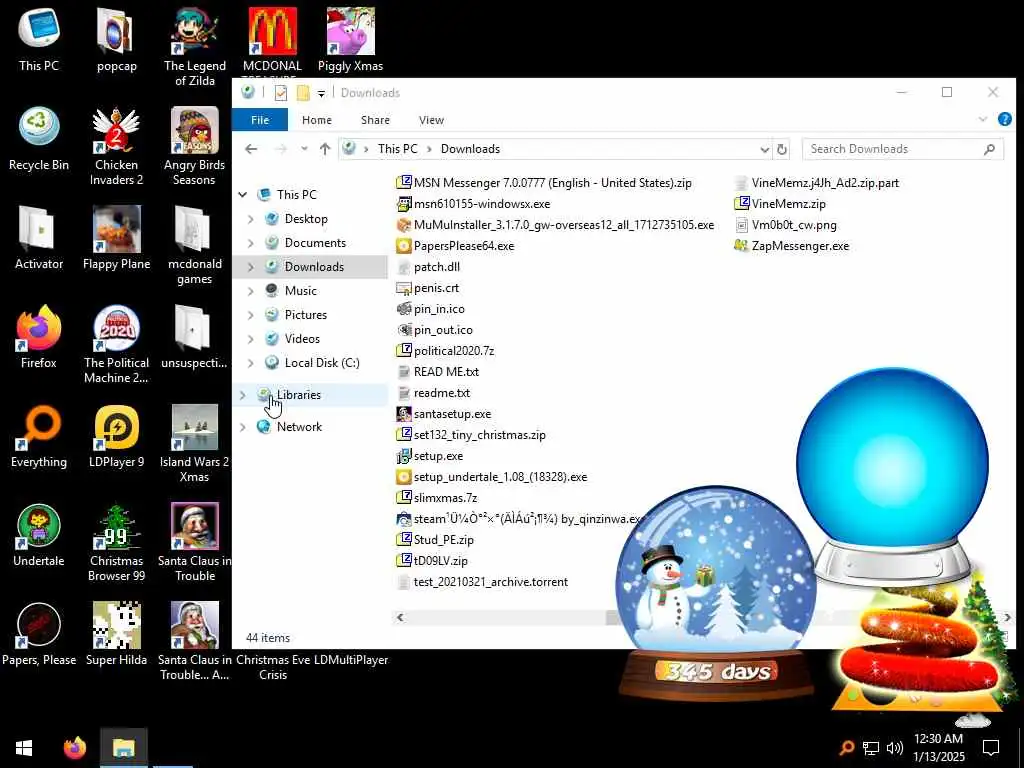Collapse the This PC tree node

pyautogui.click(x=243, y=195)
